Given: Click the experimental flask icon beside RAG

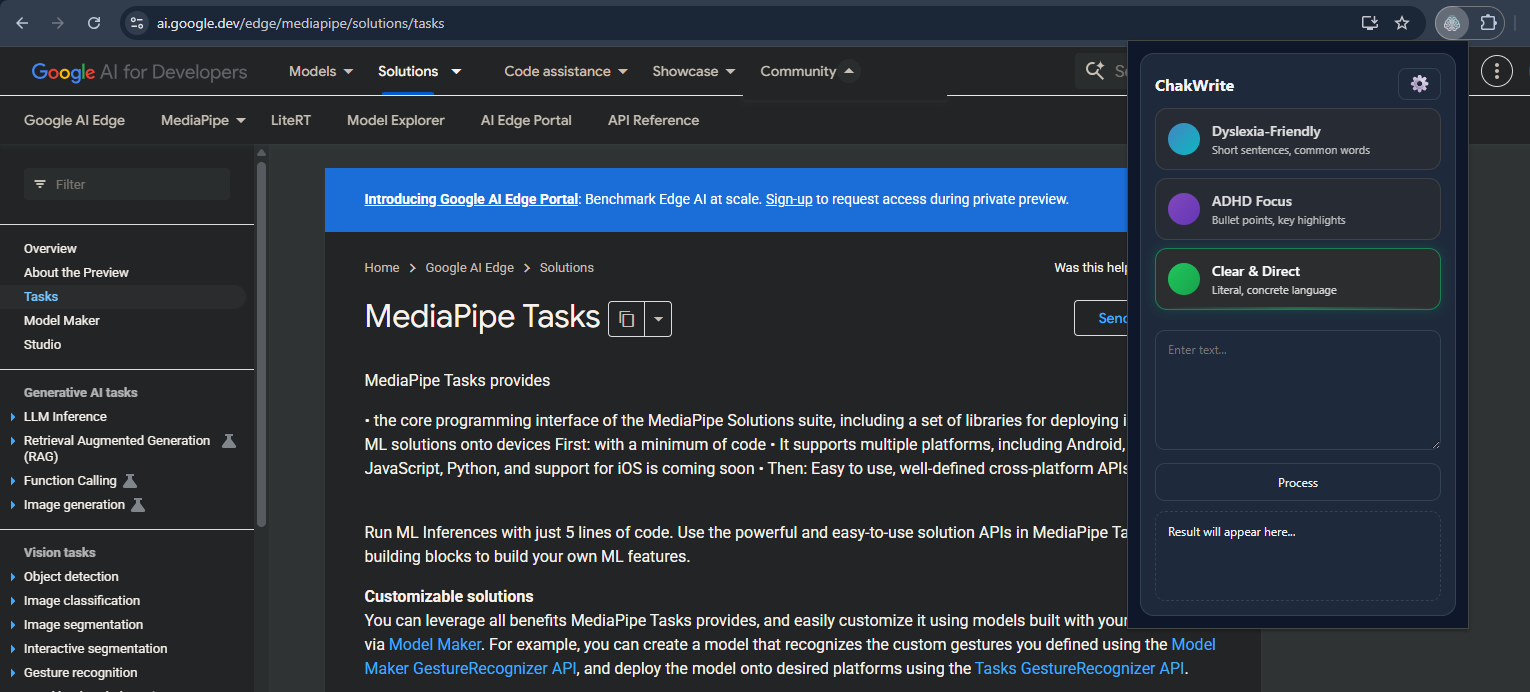Looking at the screenshot, I should (x=229, y=441).
